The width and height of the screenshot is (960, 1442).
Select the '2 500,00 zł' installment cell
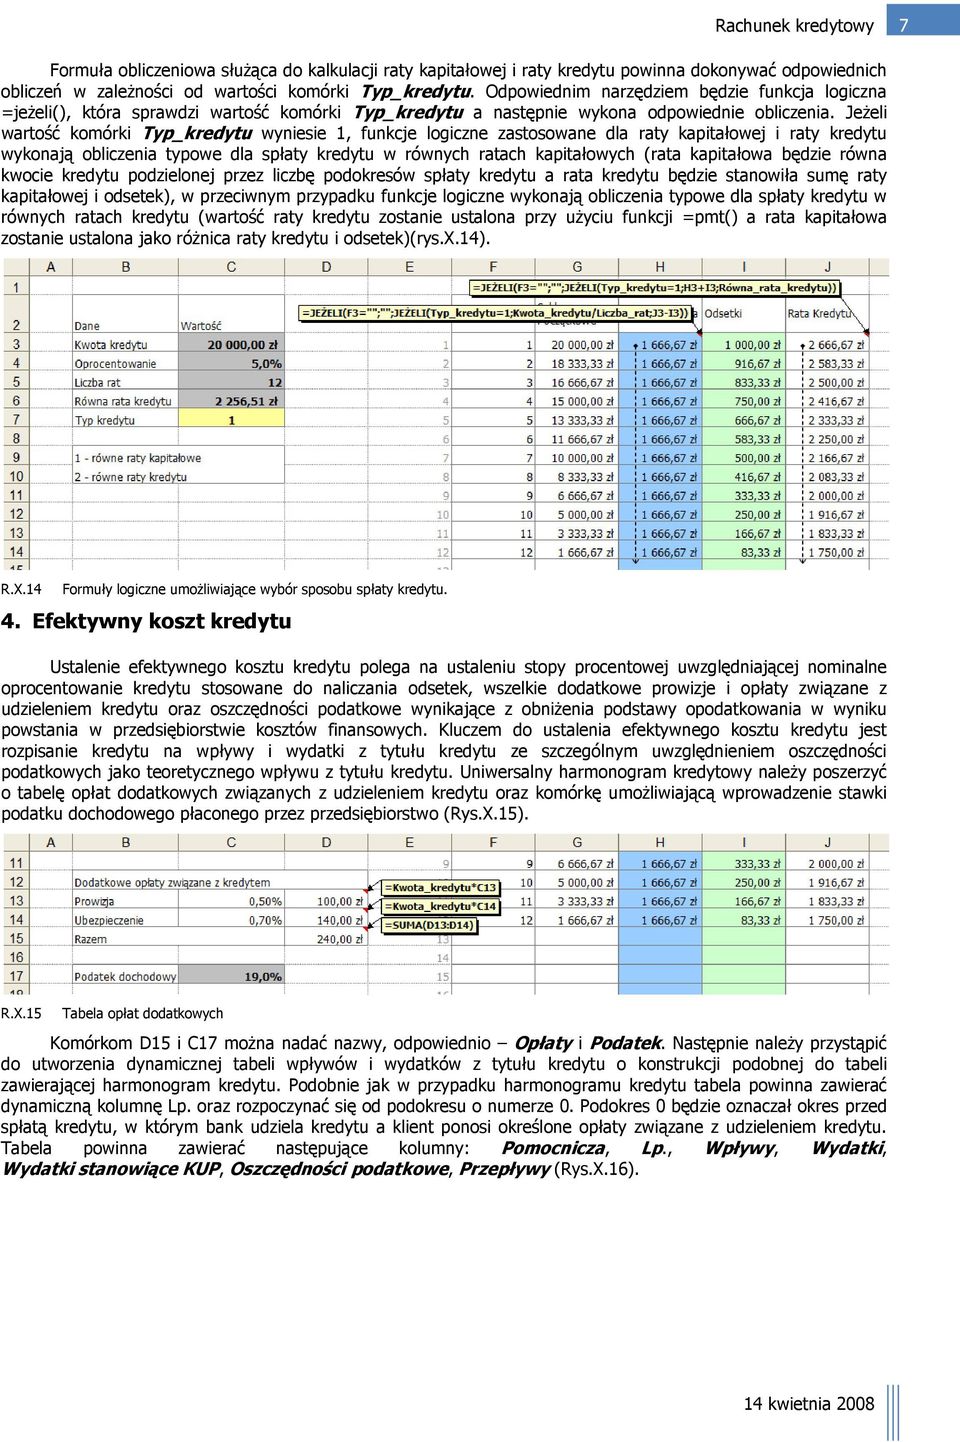[827, 383]
